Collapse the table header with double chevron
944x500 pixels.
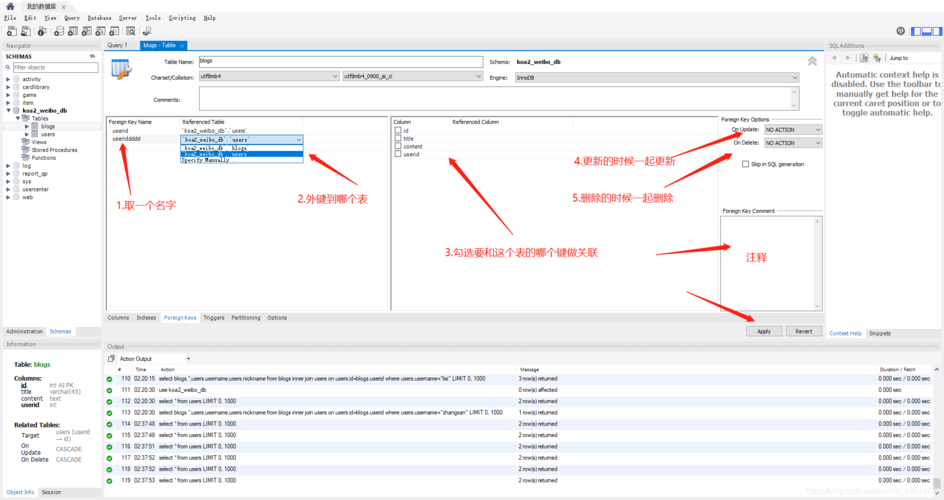[x=812, y=61]
